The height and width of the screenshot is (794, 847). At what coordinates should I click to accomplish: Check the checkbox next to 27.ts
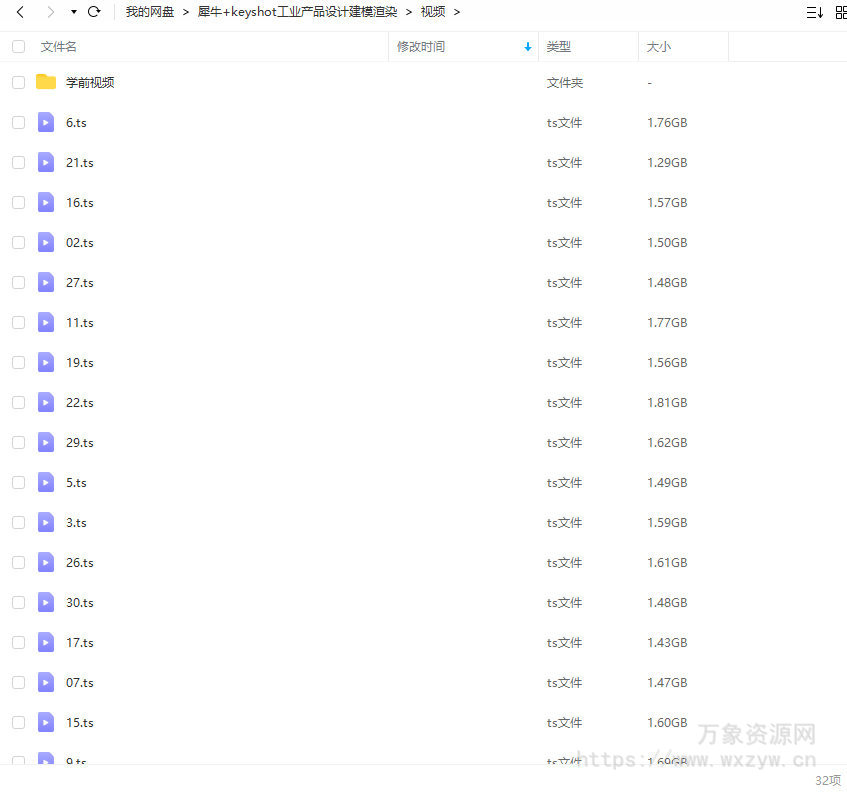17,282
